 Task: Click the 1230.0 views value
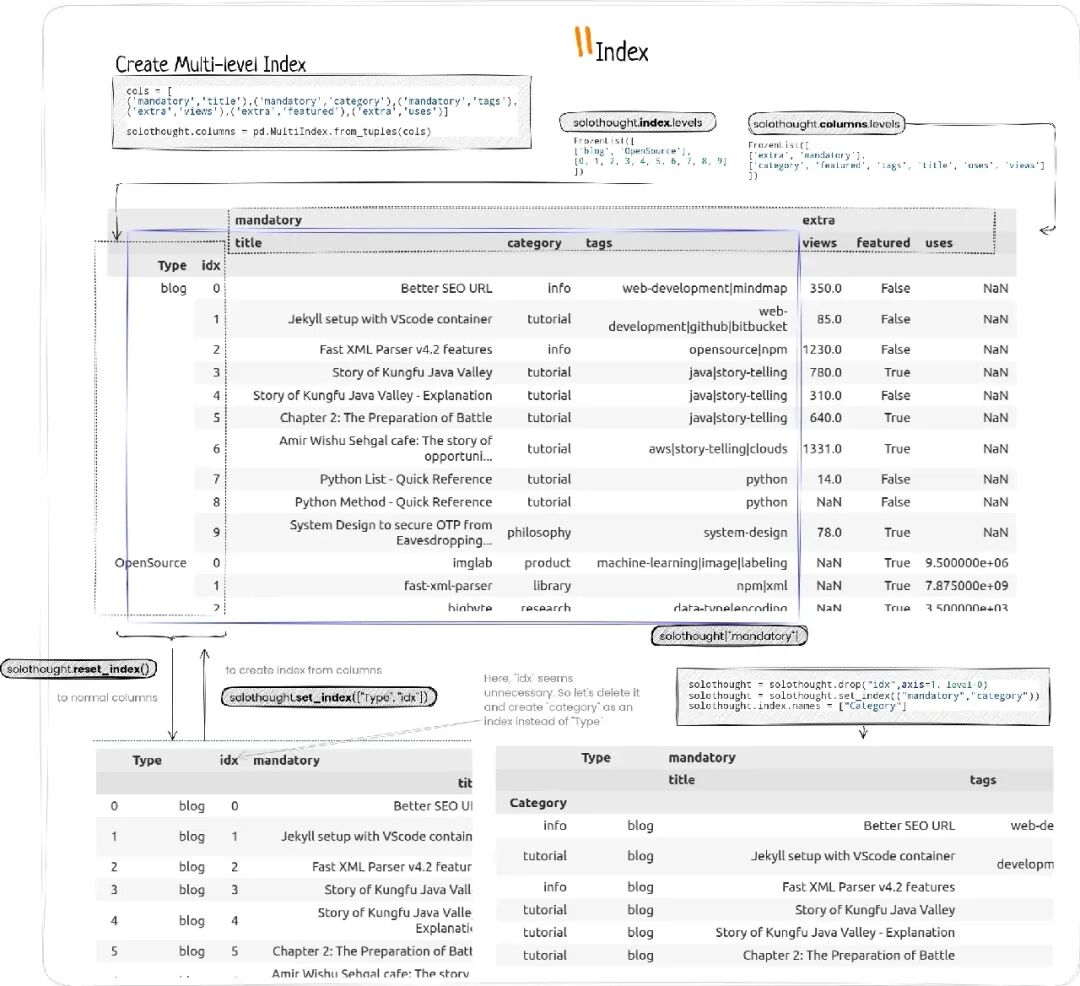click(822, 349)
